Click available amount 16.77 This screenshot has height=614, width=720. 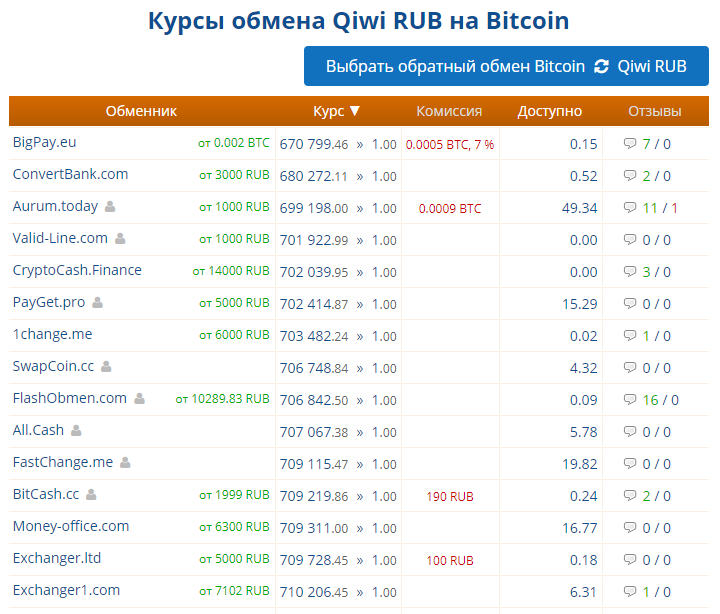click(x=579, y=528)
